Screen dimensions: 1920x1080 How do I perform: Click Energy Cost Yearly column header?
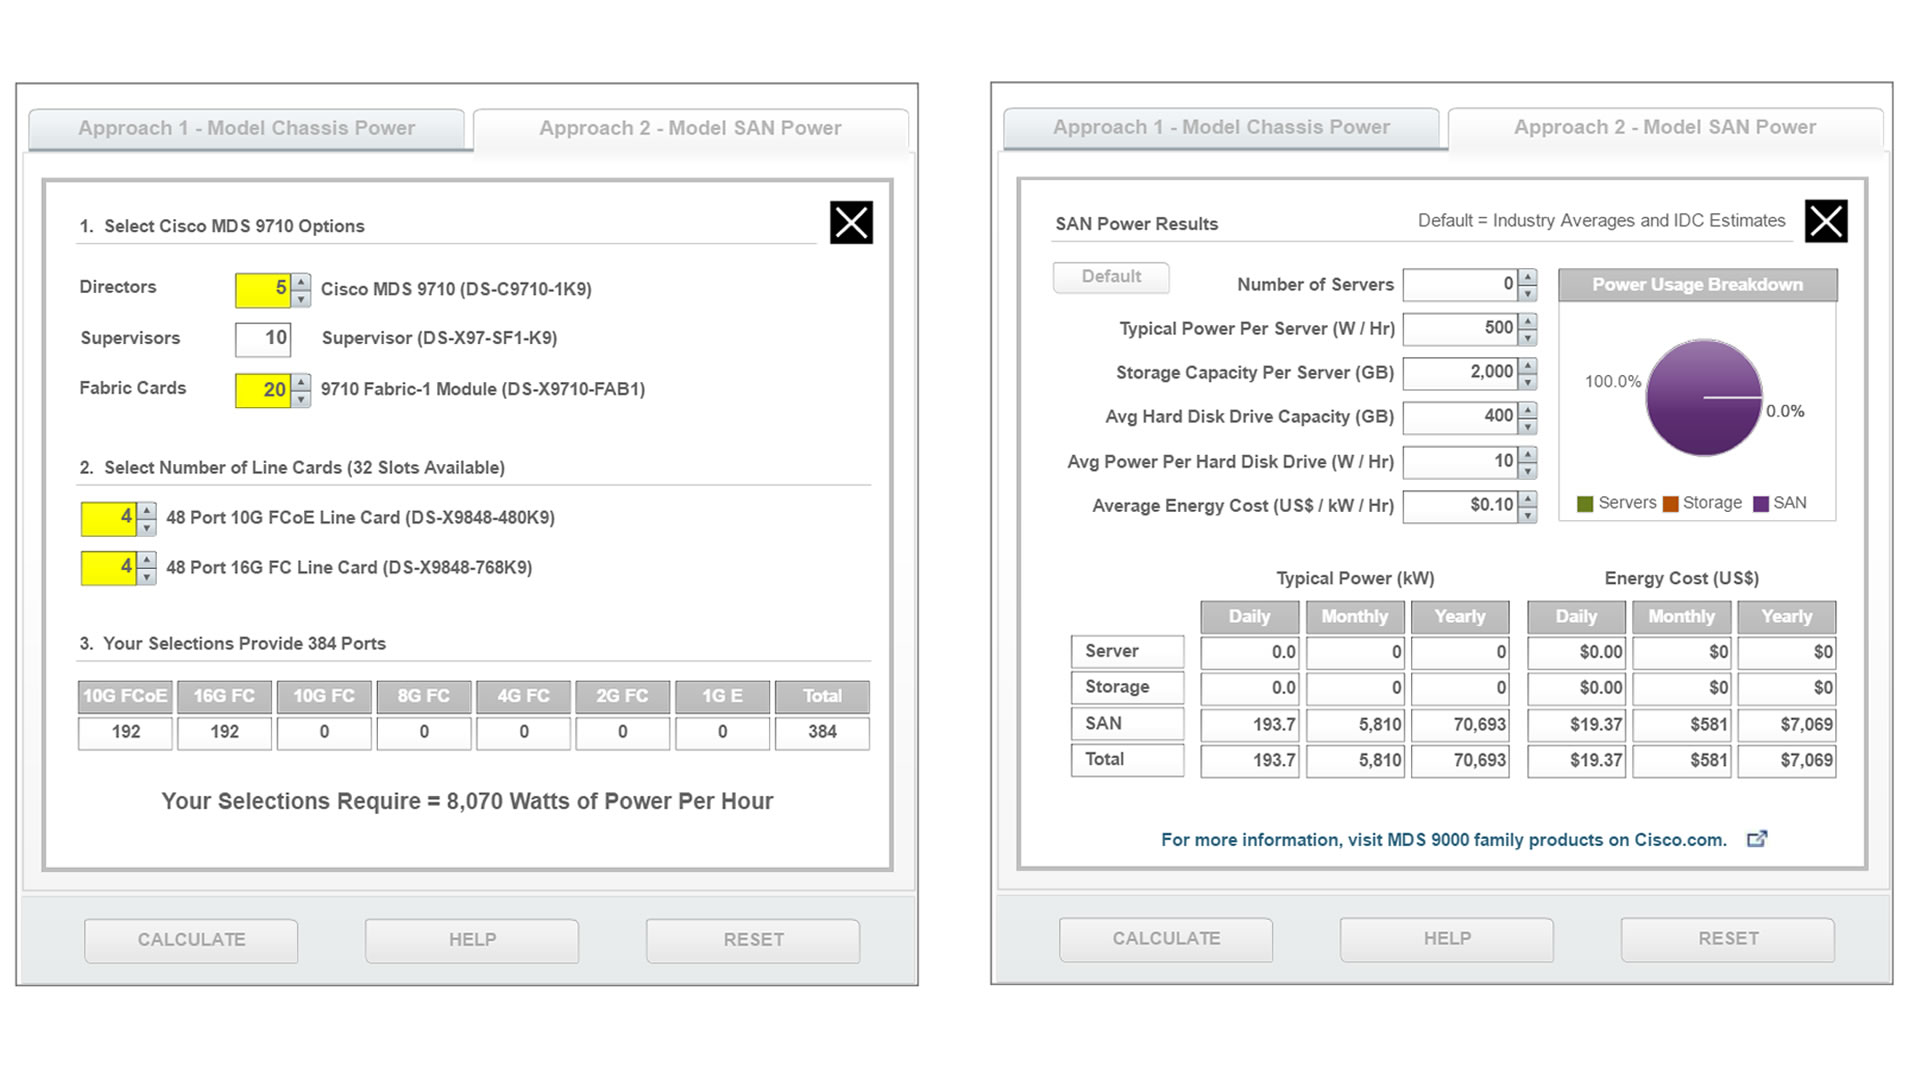(x=1786, y=617)
